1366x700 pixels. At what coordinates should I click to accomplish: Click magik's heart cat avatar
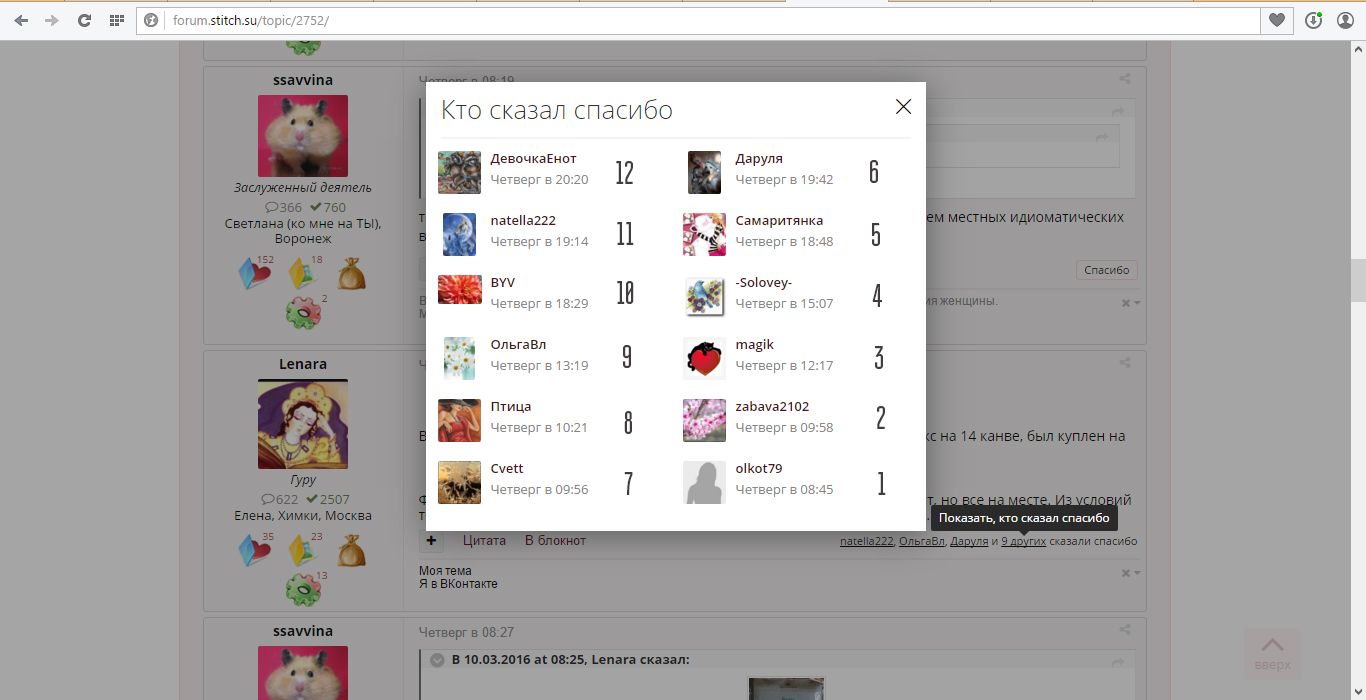coord(704,358)
